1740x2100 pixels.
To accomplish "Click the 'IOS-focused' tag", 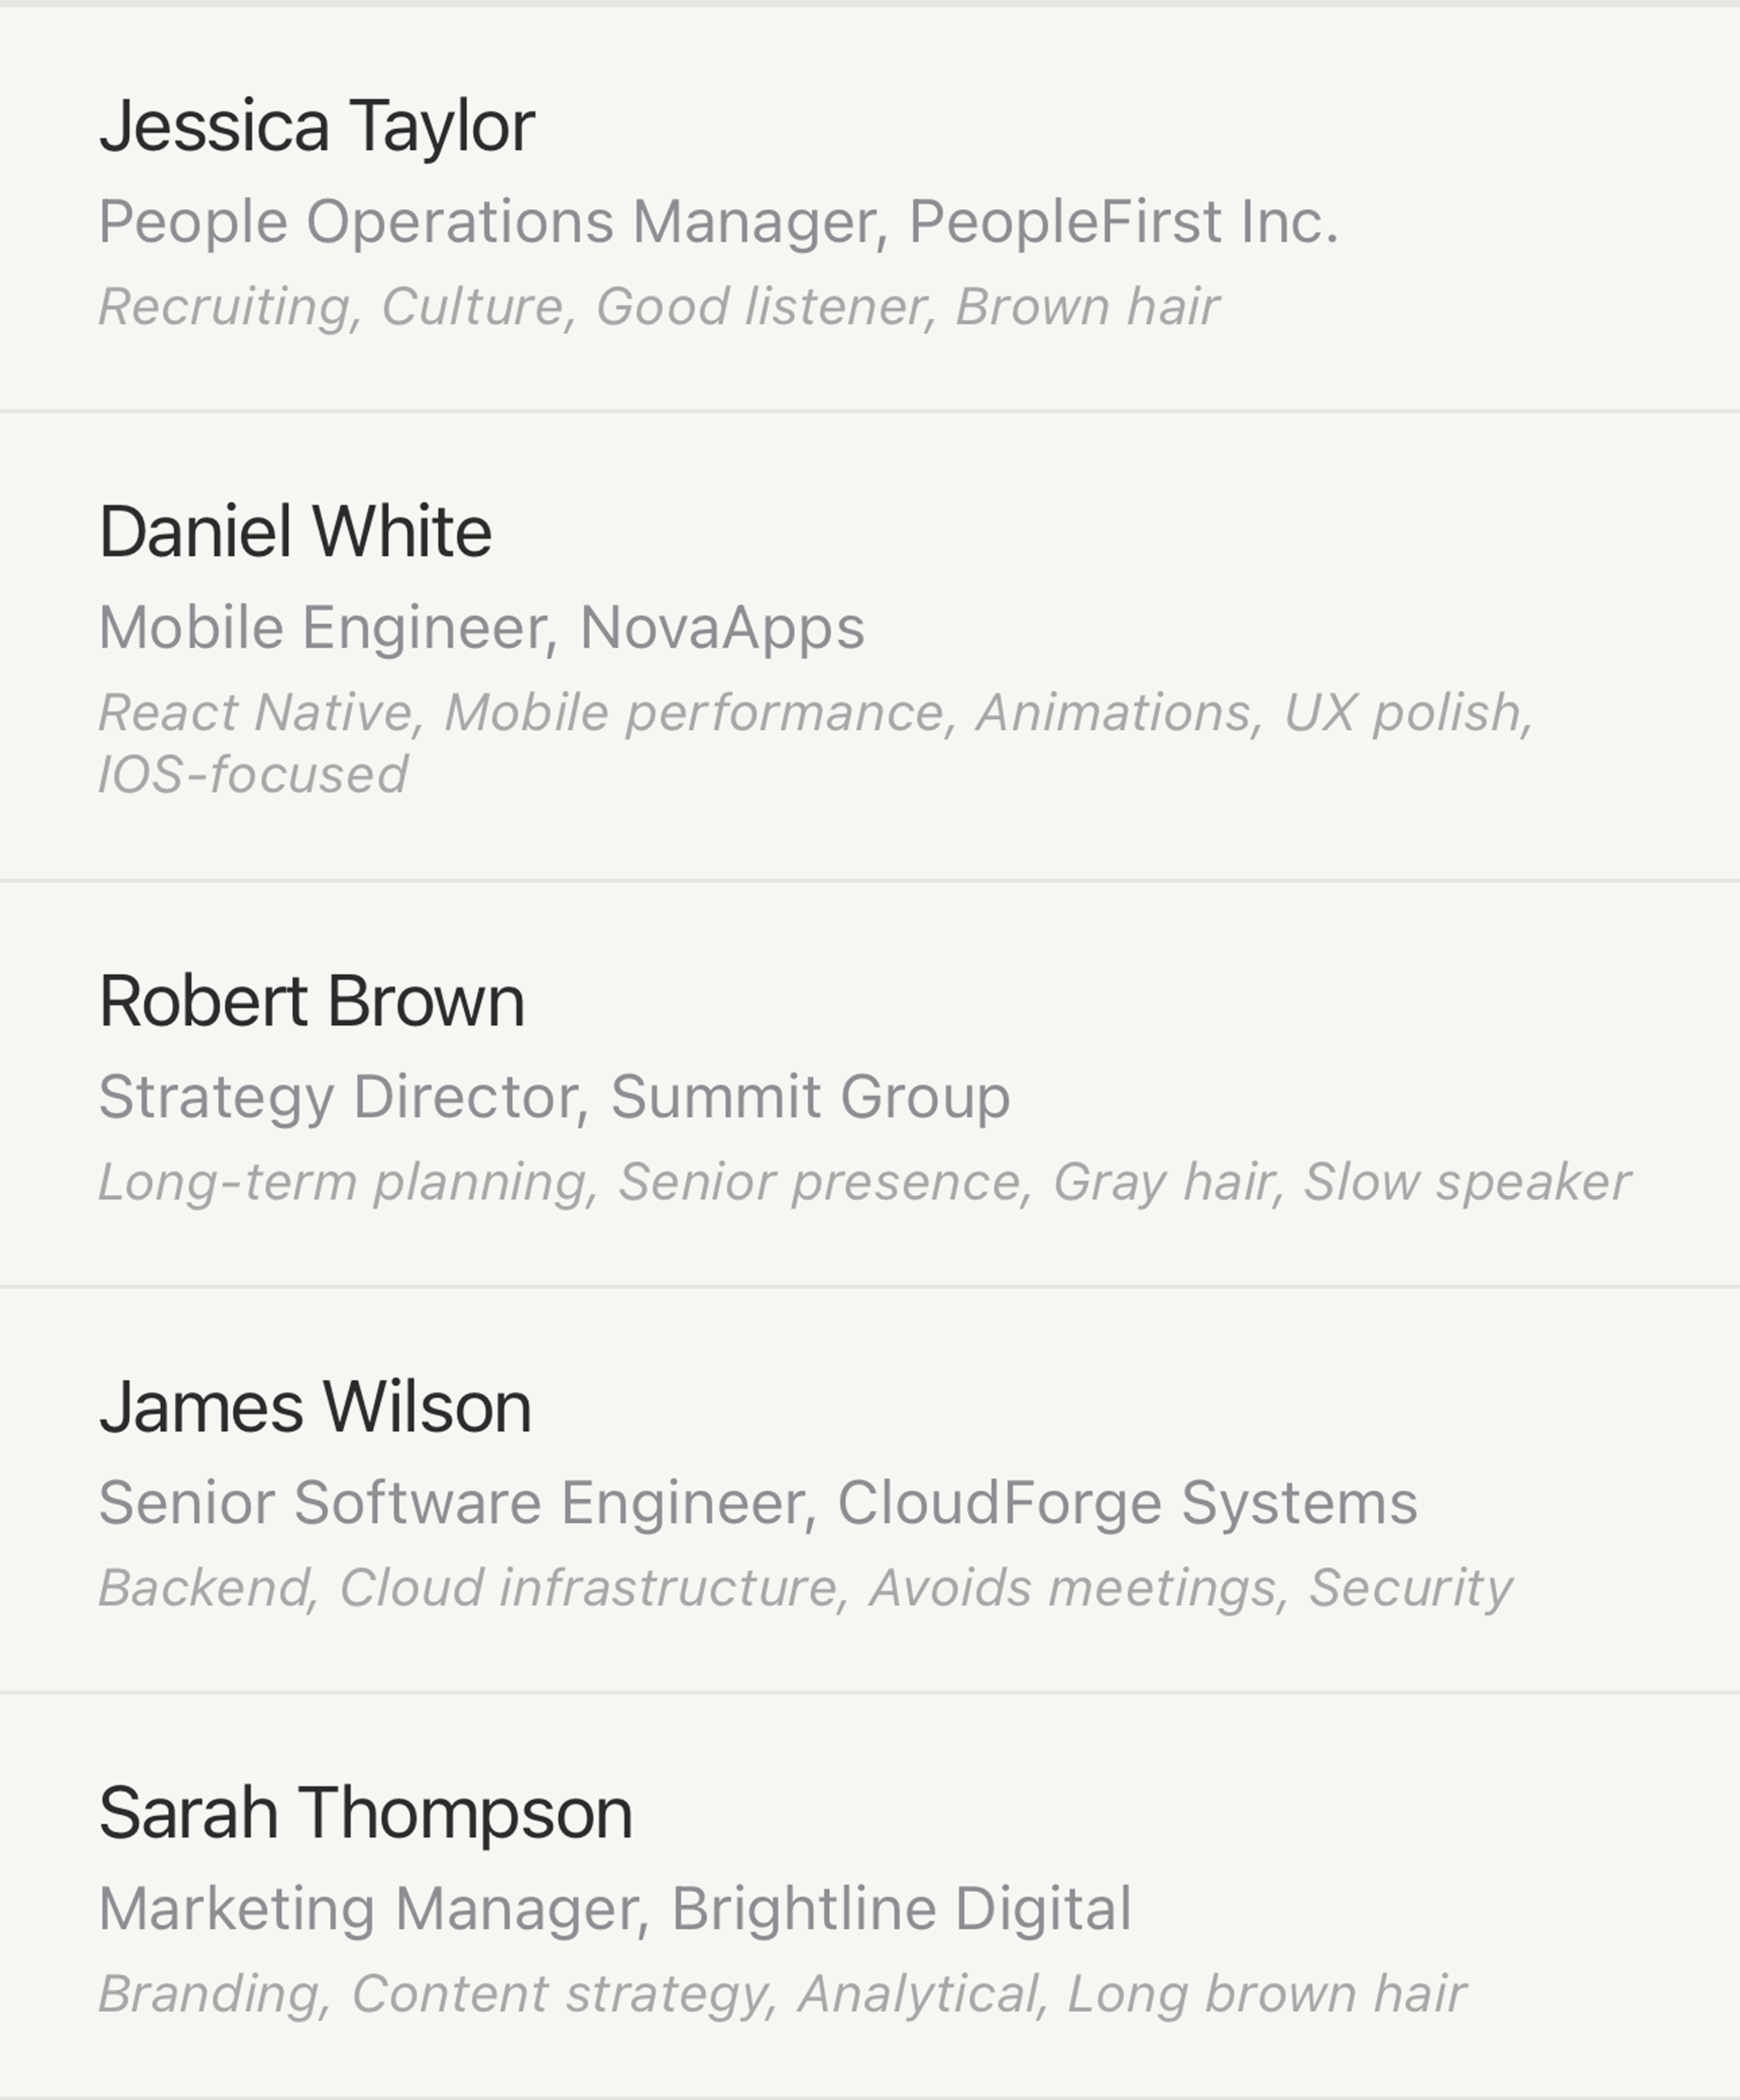I will [253, 775].
